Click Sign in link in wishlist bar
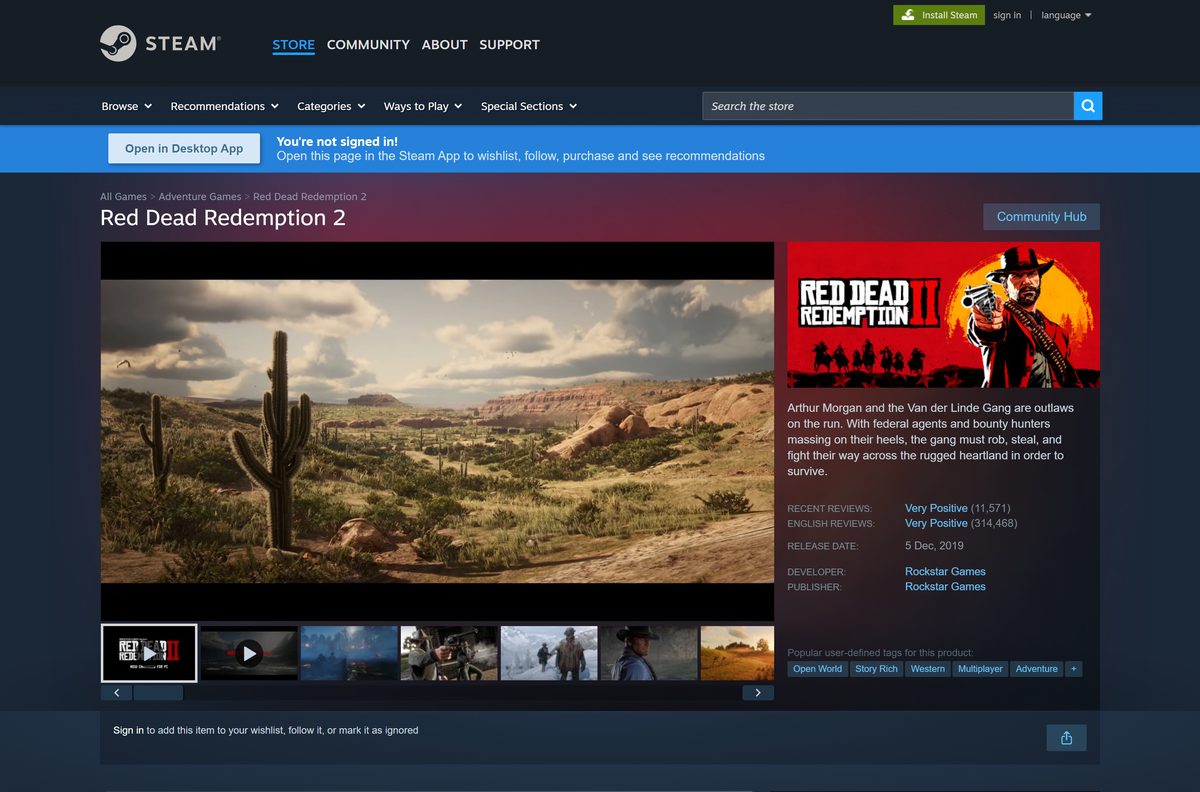1200x792 pixels. [x=128, y=730]
